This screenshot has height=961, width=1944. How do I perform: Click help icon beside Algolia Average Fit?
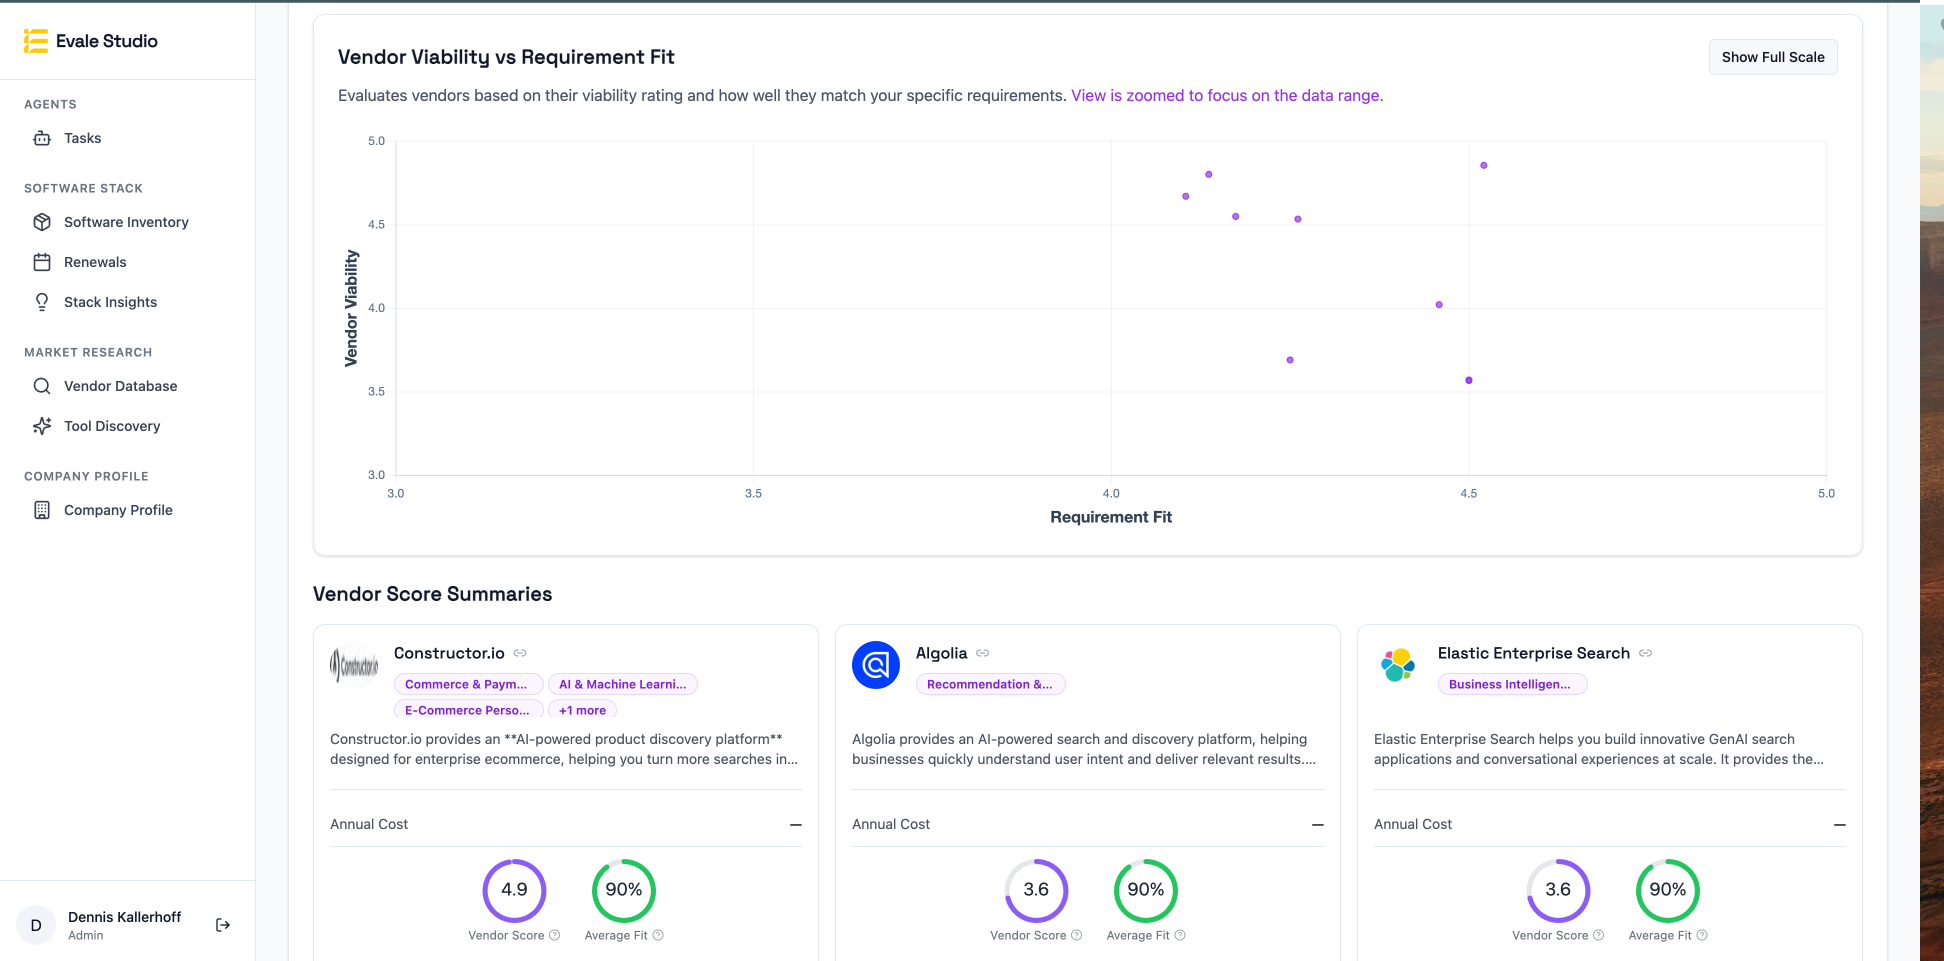(1180, 936)
